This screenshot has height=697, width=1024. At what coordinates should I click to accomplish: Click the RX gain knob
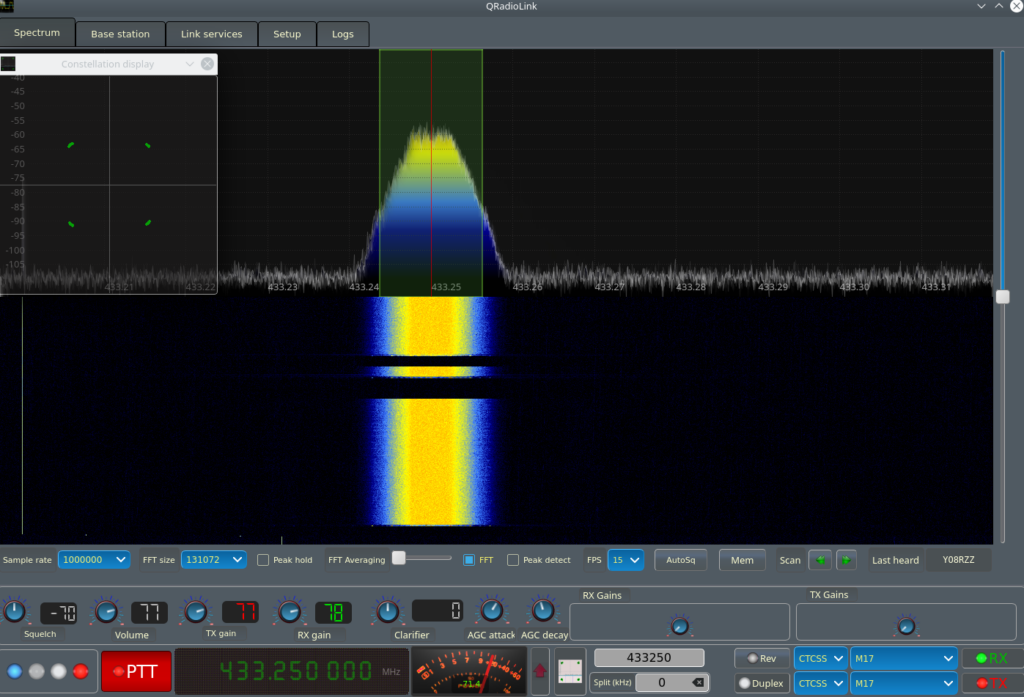pos(290,609)
